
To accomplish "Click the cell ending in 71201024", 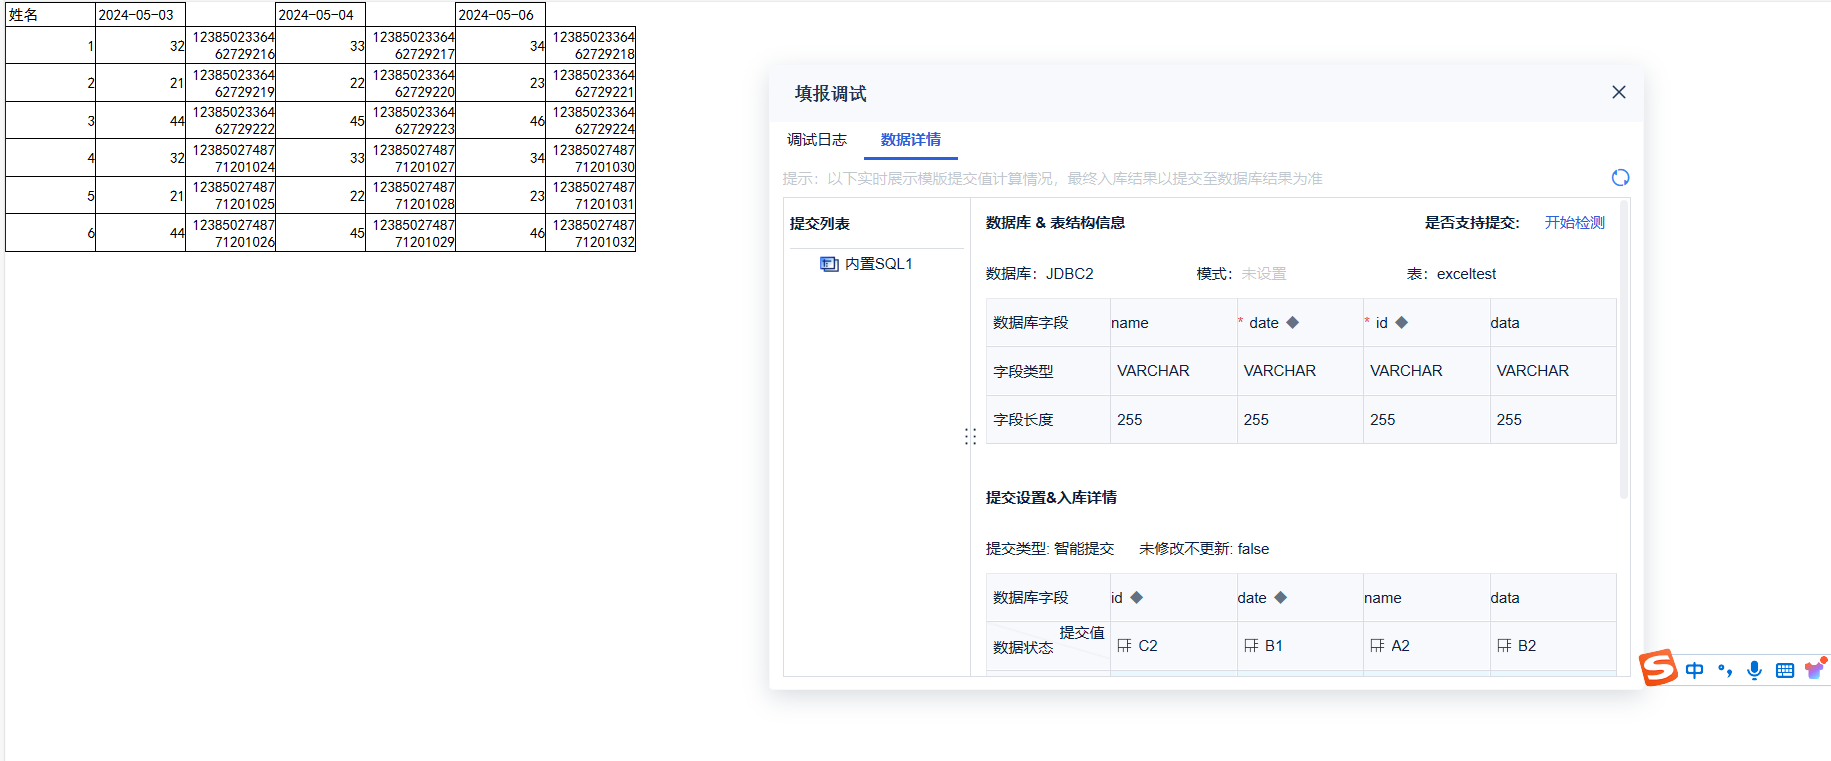I will click(x=230, y=158).
